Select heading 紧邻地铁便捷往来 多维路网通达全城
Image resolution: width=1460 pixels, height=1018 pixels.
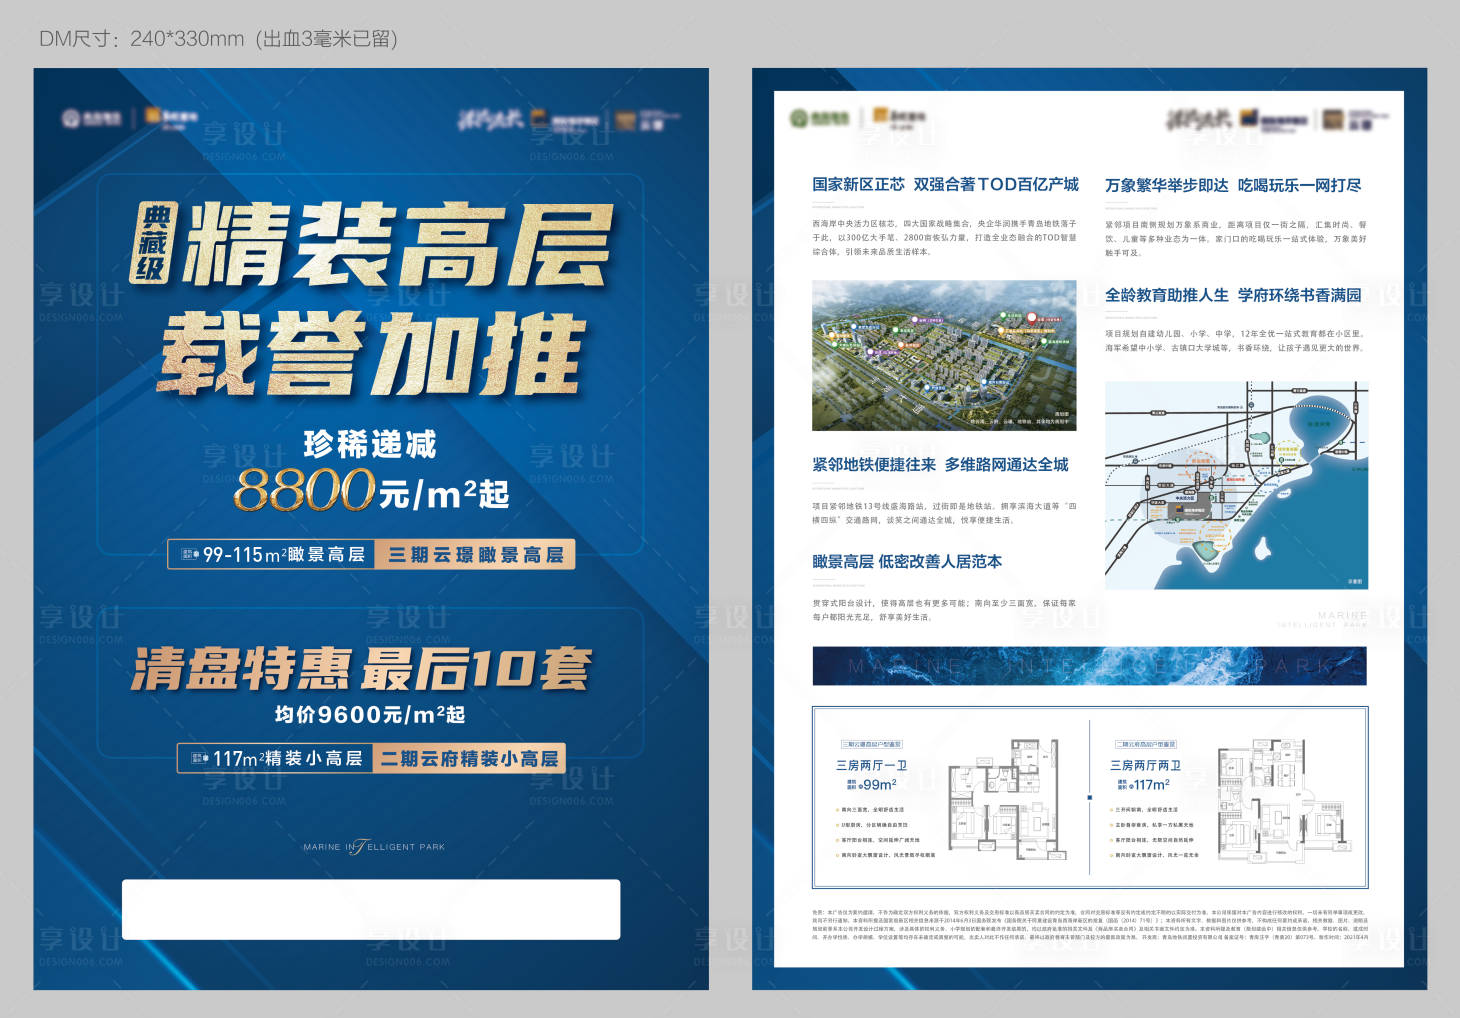coord(940,465)
